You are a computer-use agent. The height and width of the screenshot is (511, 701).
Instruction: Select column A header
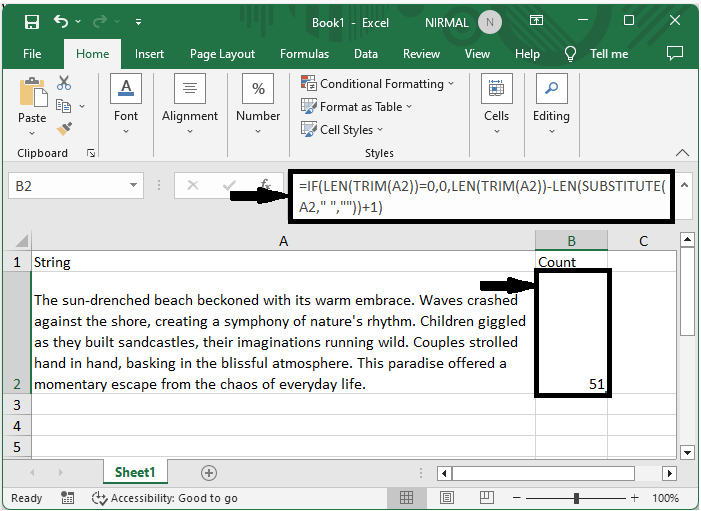tap(283, 241)
